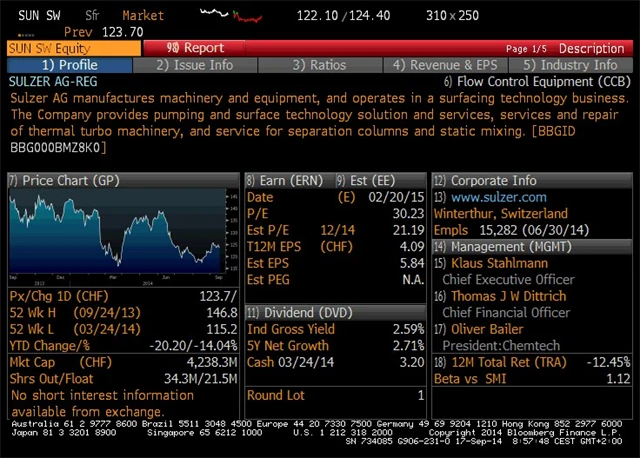Open 6) Flow Control Equipment (CCB) link
The width and height of the screenshot is (640, 458).
click(537, 82)
